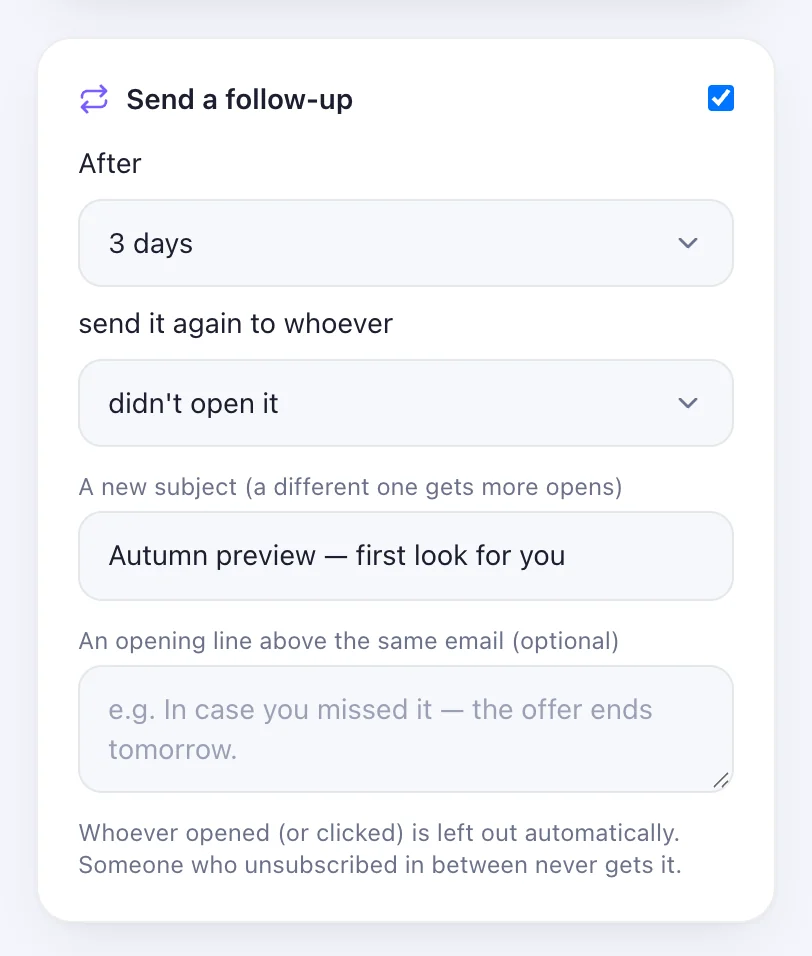Click the chevron beside didn't open it
Screen dimensions: 812x956
(x=688, y=403)
